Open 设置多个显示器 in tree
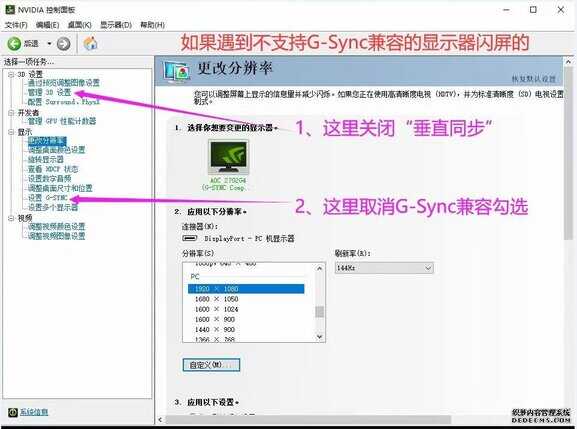This screenshot has width=577, height=429. pos(53,207)
